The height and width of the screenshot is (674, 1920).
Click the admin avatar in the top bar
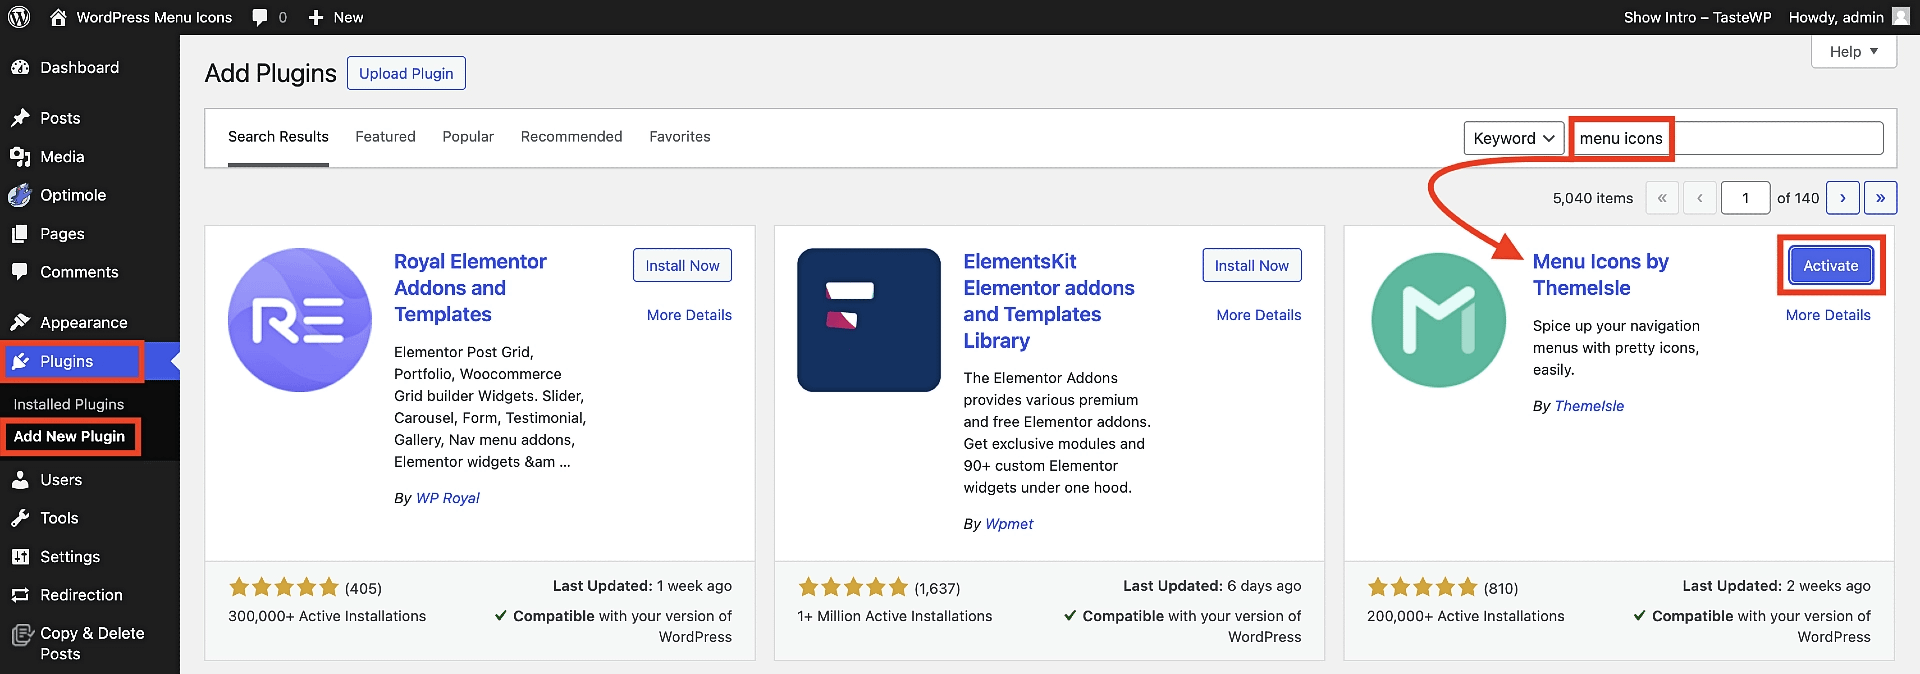click(x=1900, y=16)
